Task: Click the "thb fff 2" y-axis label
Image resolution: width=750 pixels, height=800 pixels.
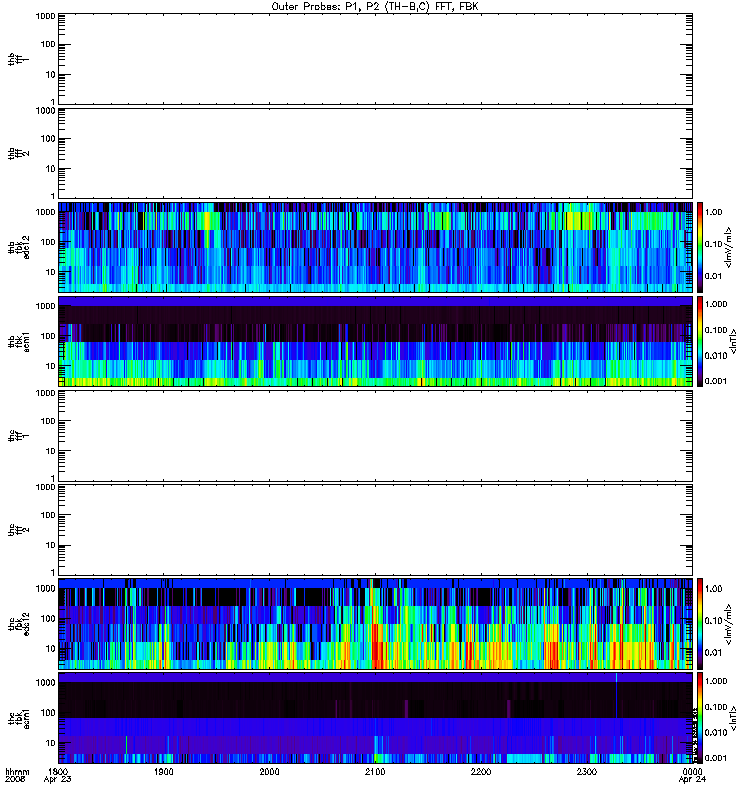Action: (18, 153)
